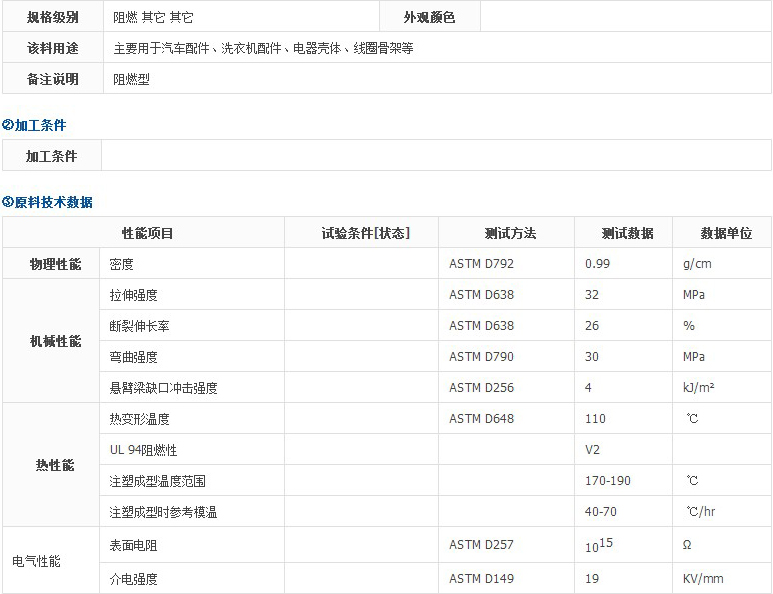Click the 该料用途 row label
This screenshot has width=773, height=594.
coord(53,48)
